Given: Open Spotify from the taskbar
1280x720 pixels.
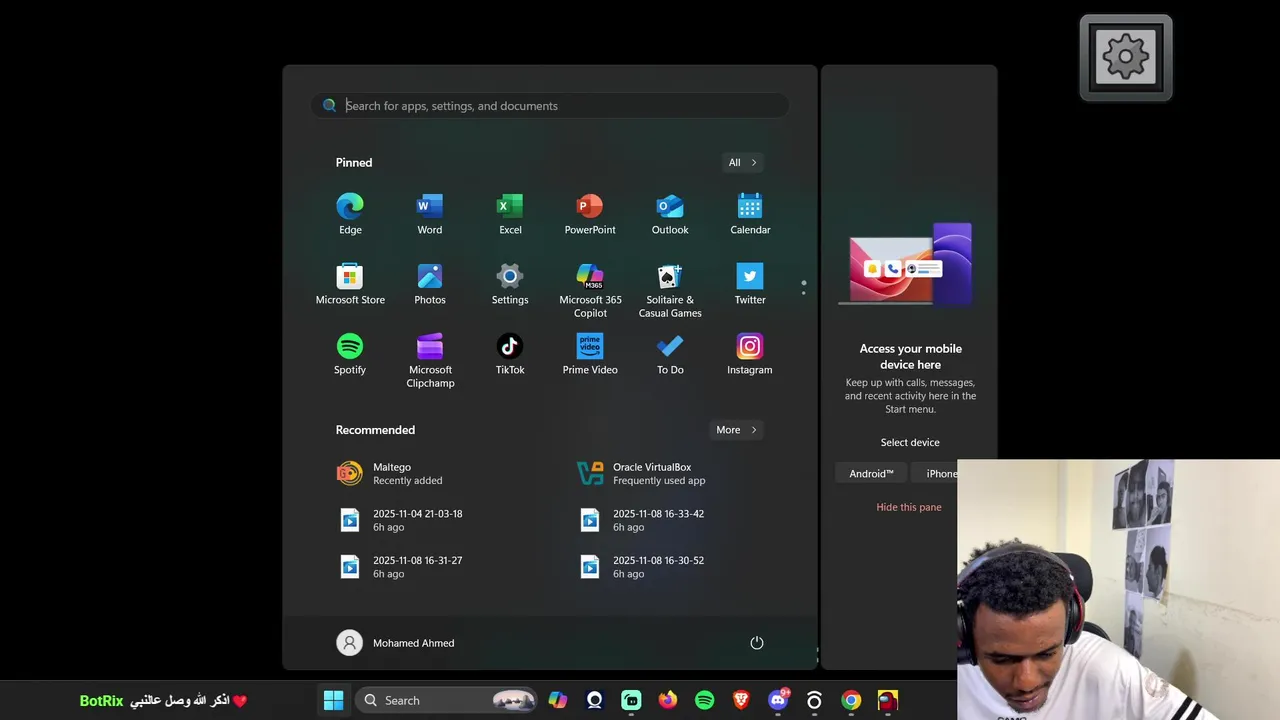Looking at the screenshot, I should (x=704, y=700).
